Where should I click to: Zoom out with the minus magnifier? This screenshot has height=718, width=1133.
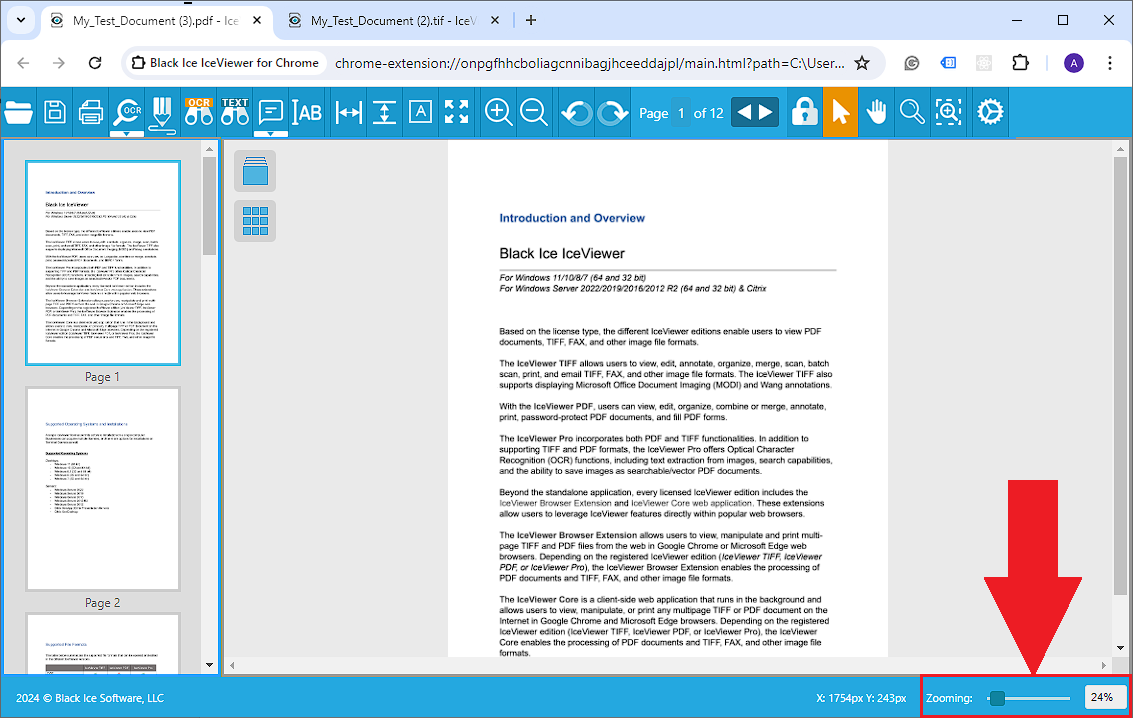pyautogui.click(x=534, y=112)
